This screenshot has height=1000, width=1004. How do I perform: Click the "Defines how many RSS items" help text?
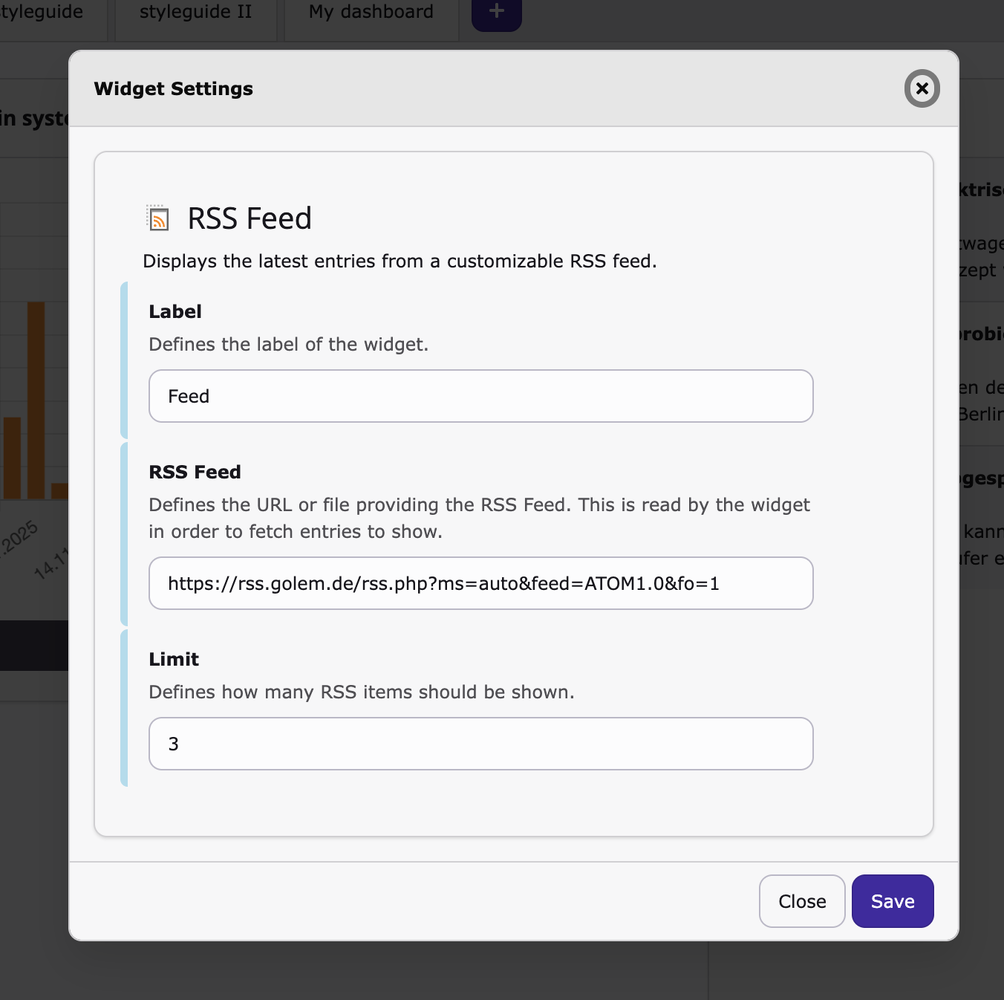(x=361, y=692)
